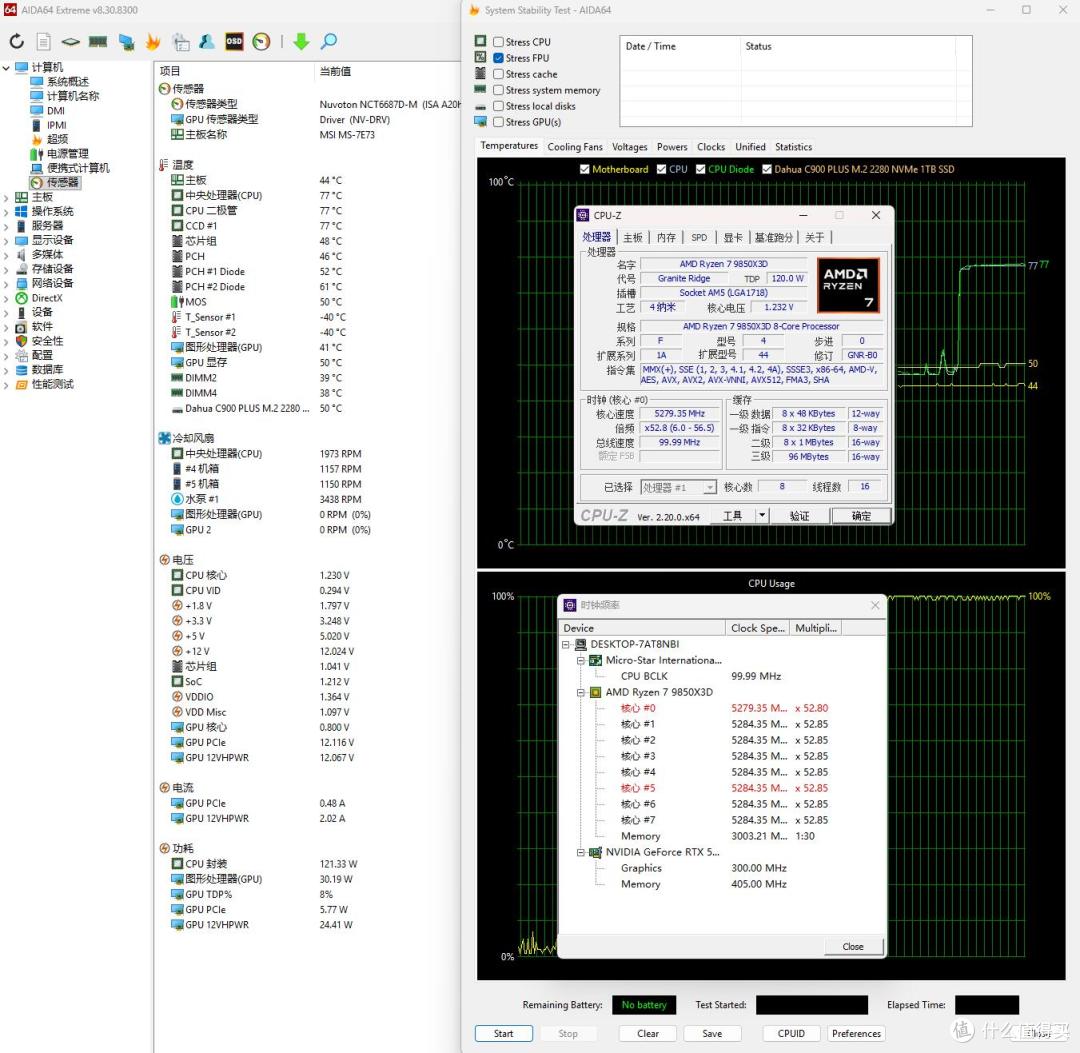Open the 内存 tab in CPU-Z
1080x1053 pixels.
tap(666, 237)
